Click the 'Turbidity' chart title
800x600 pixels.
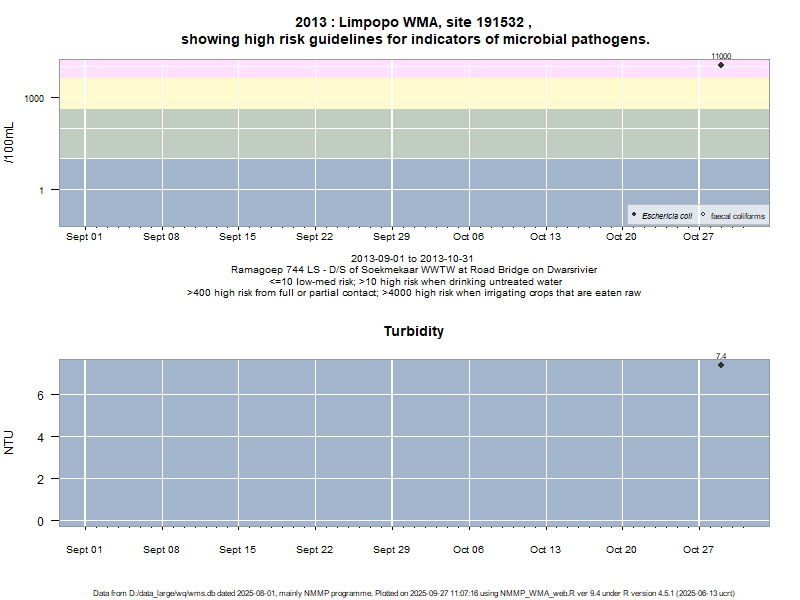point(414,331)
